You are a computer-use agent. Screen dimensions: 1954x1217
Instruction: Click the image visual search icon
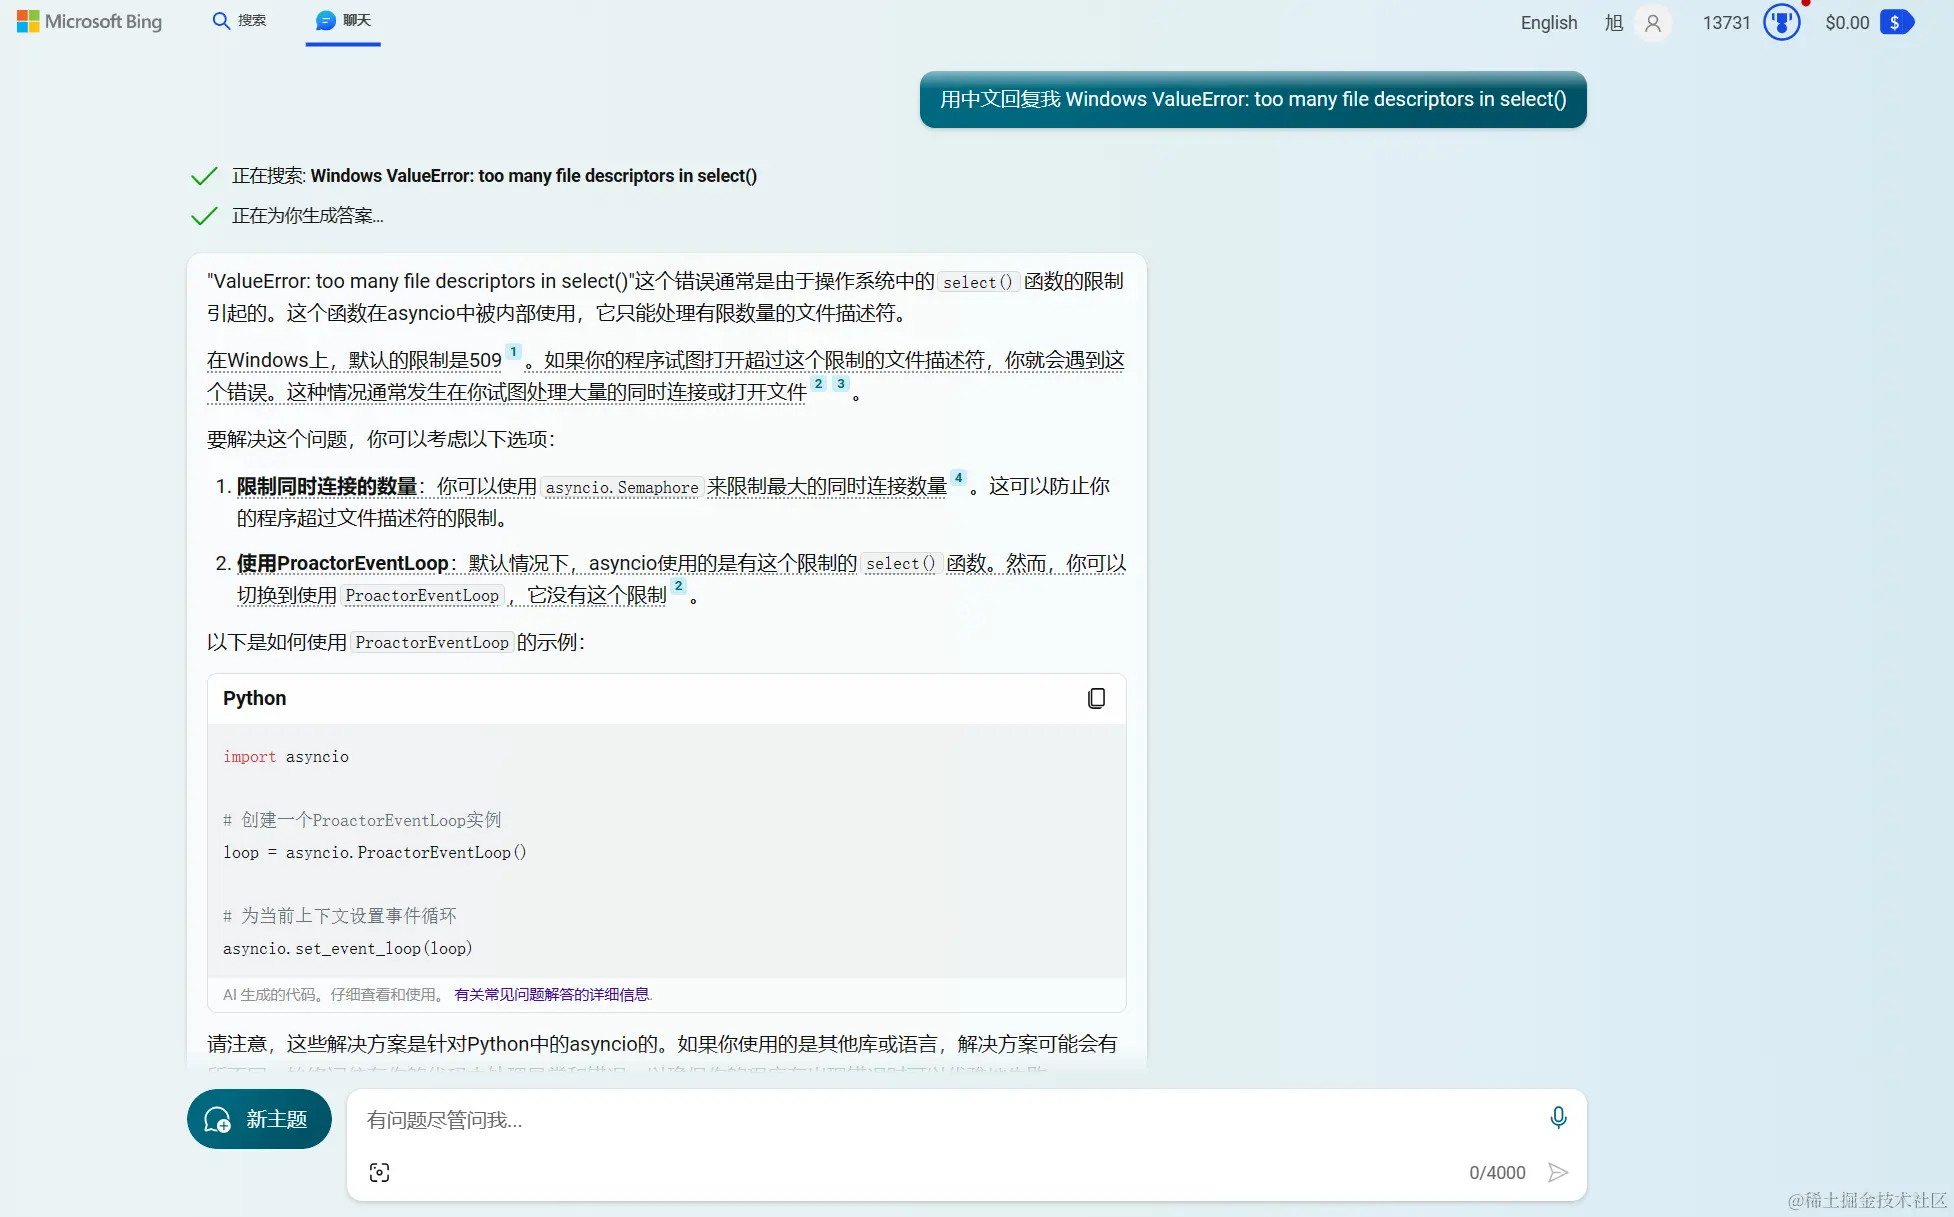click(x=379, y=1172)
